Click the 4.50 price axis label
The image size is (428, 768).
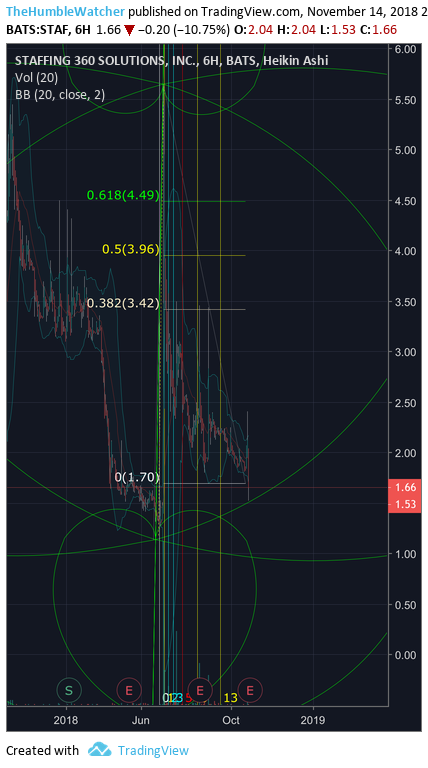(405, 201)
